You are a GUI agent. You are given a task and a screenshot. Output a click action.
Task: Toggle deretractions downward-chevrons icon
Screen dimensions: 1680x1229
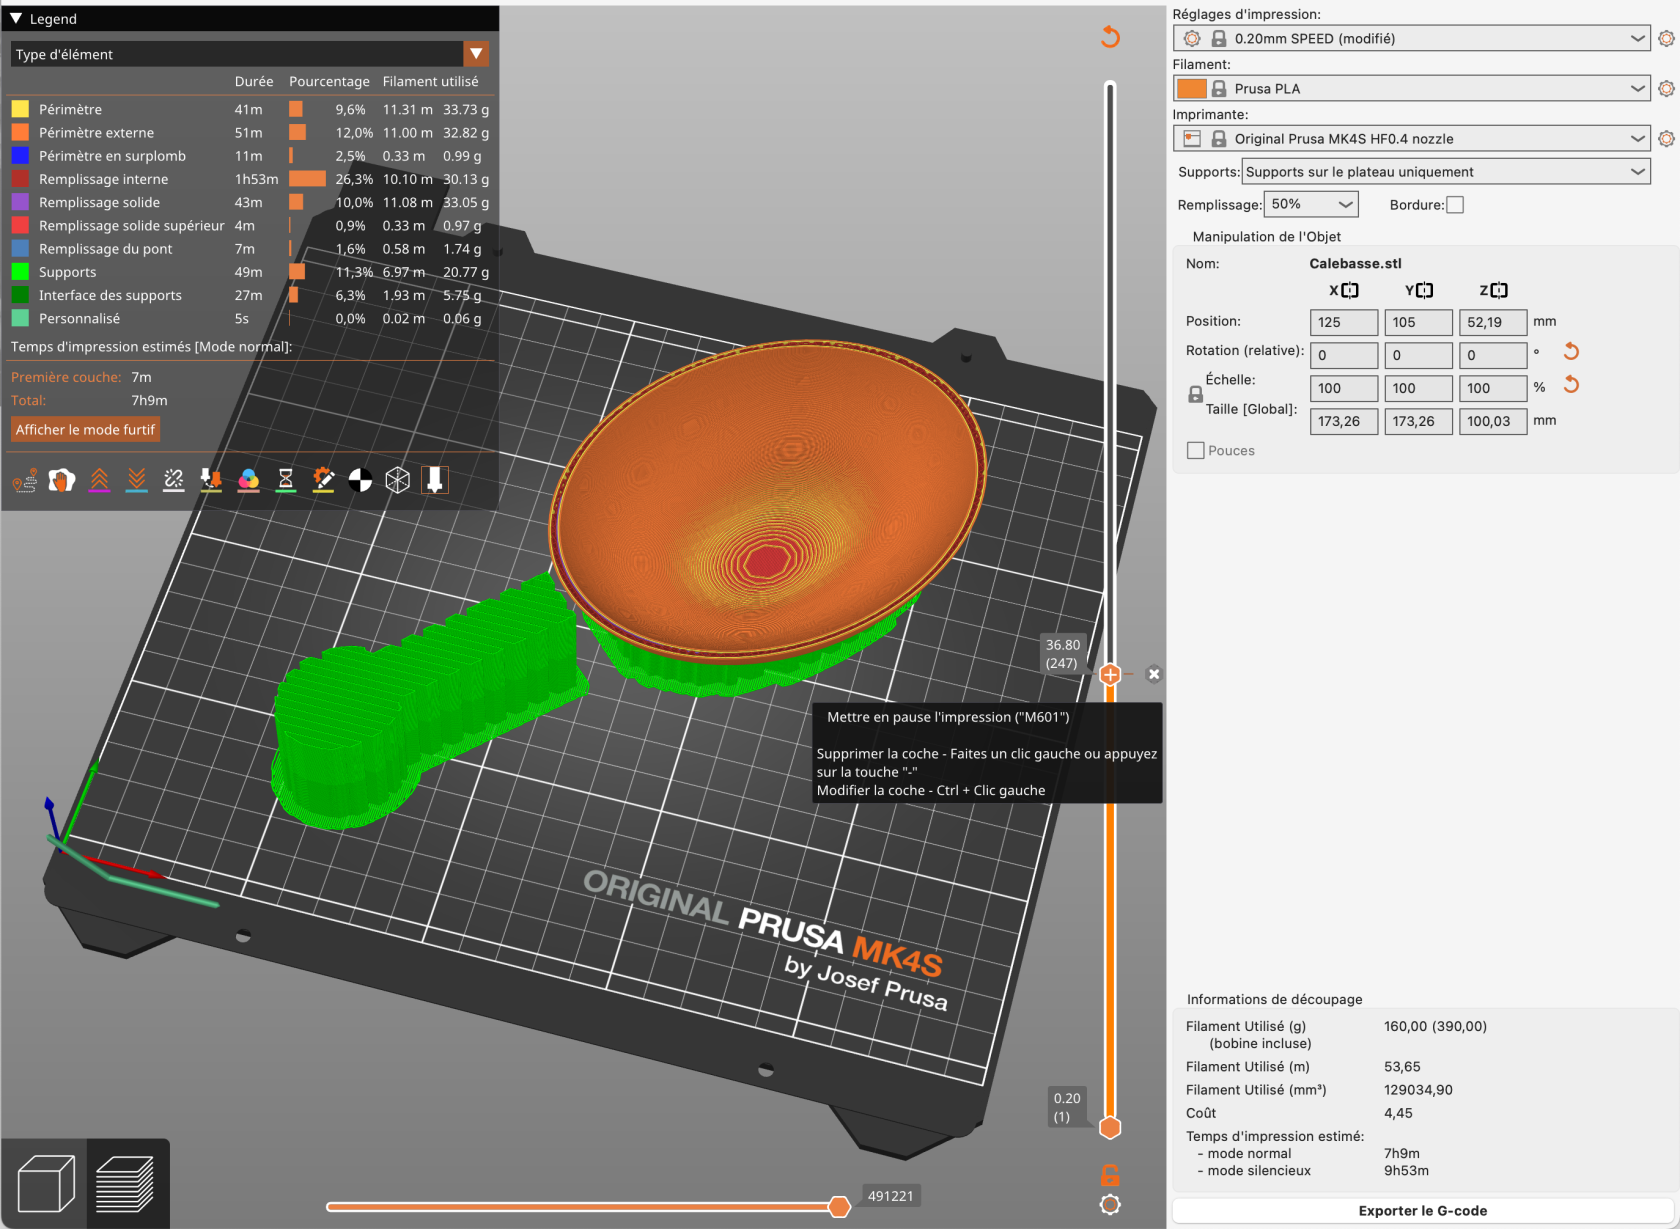click(x=137, y=481)
